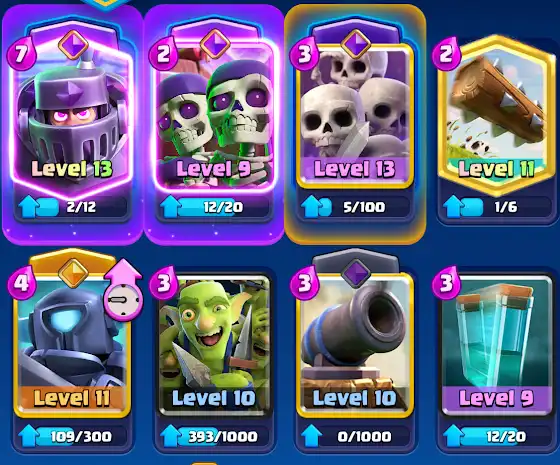Click the upgrade arrow beside 109/300

click(29, 436)
